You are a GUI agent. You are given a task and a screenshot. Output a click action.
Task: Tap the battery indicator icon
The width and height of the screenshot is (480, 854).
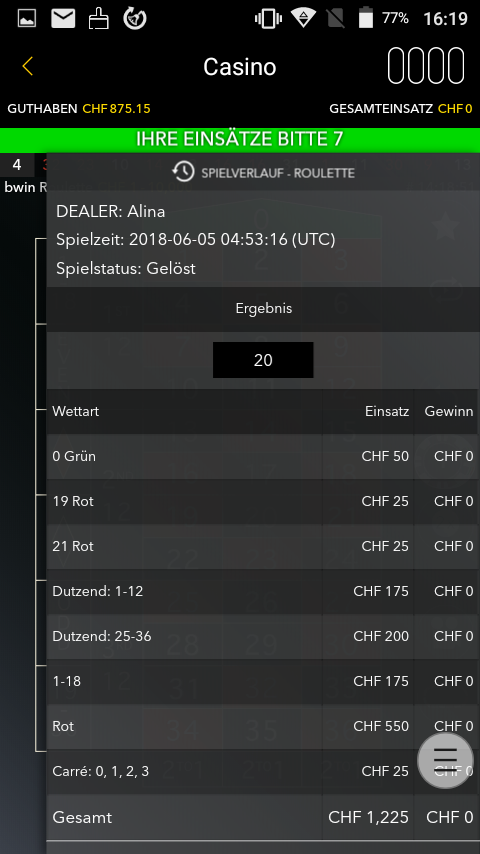pos(366,18)
